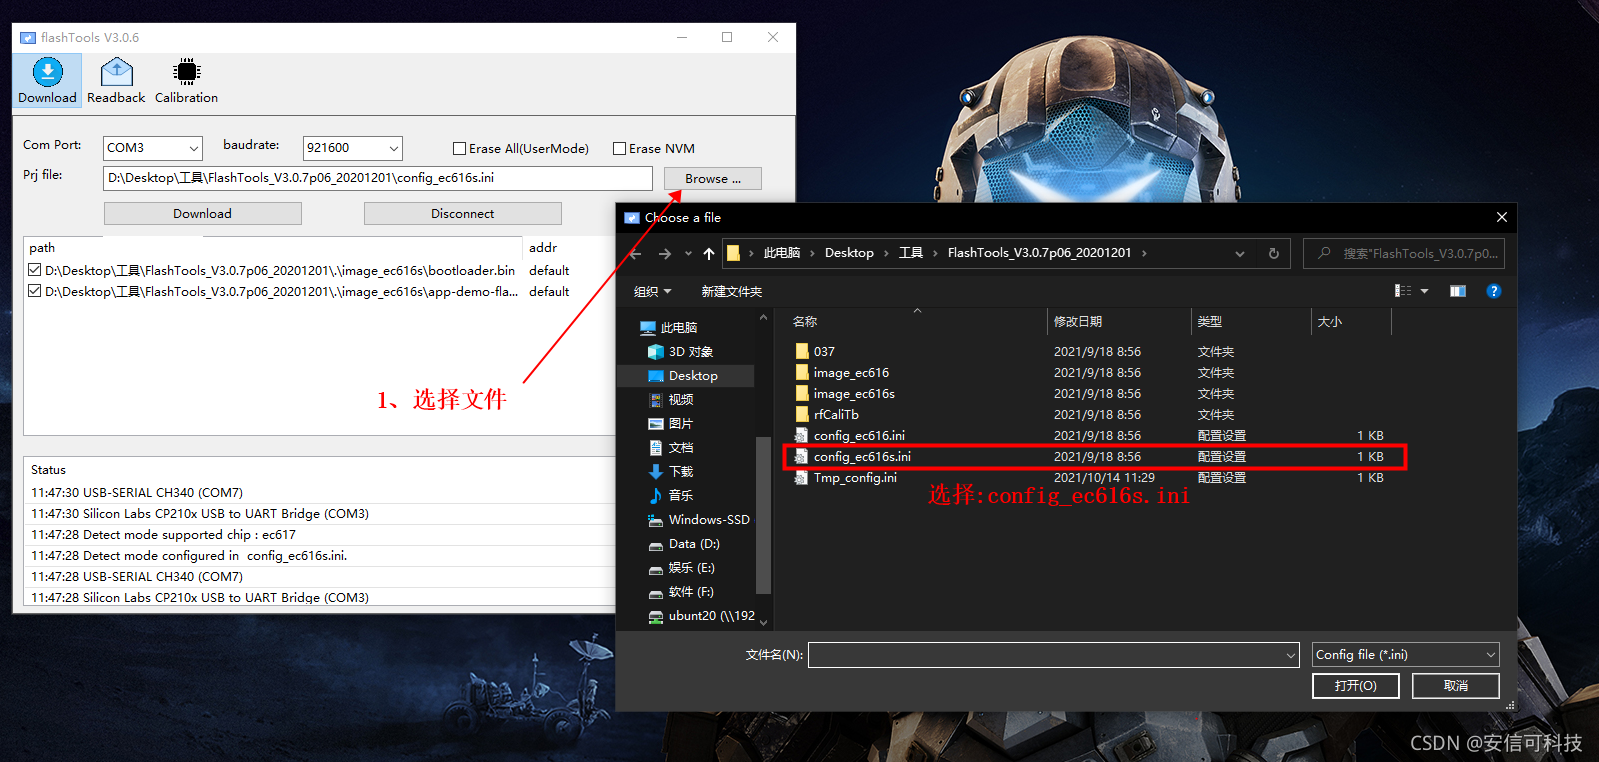
Task: Select 此电脑 in the navigation tree
Action: coord(668,328)
